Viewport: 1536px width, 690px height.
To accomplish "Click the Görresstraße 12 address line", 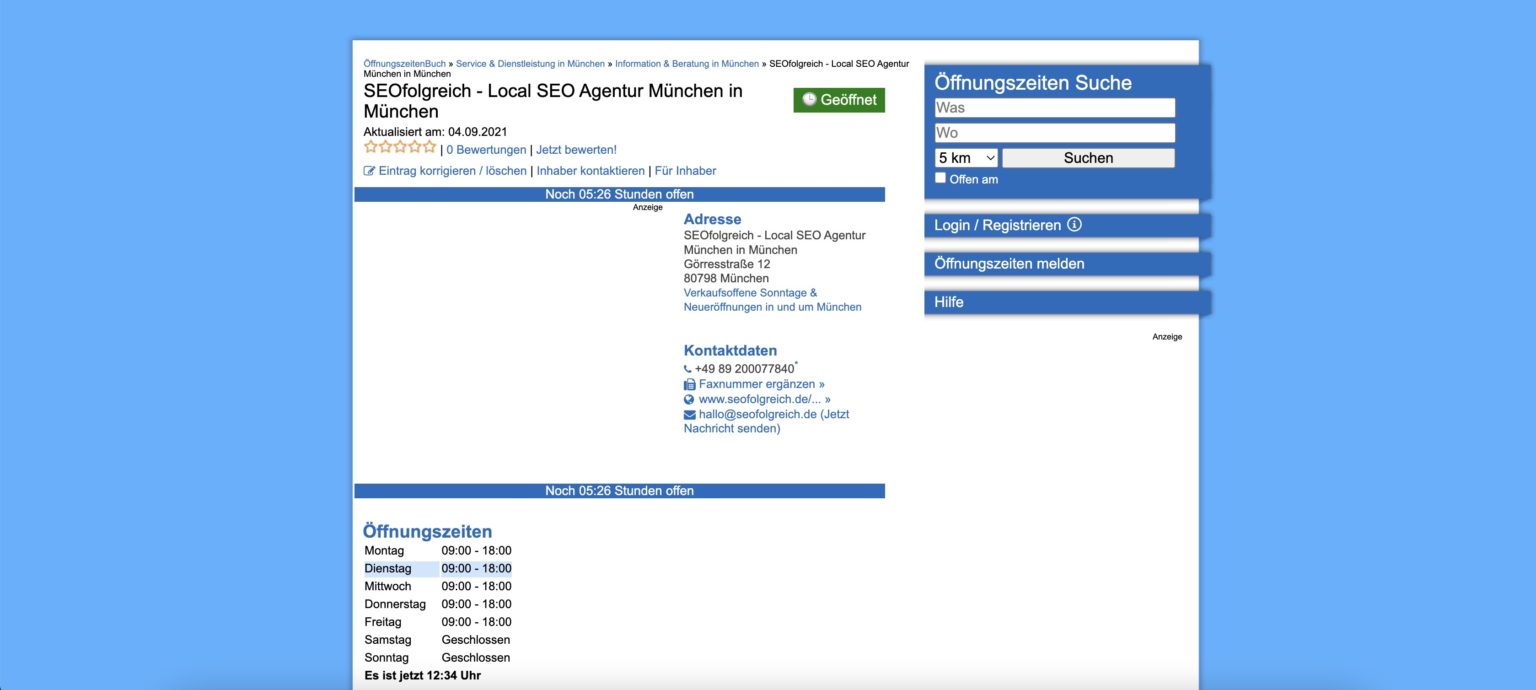I will (x=727, y=264).
